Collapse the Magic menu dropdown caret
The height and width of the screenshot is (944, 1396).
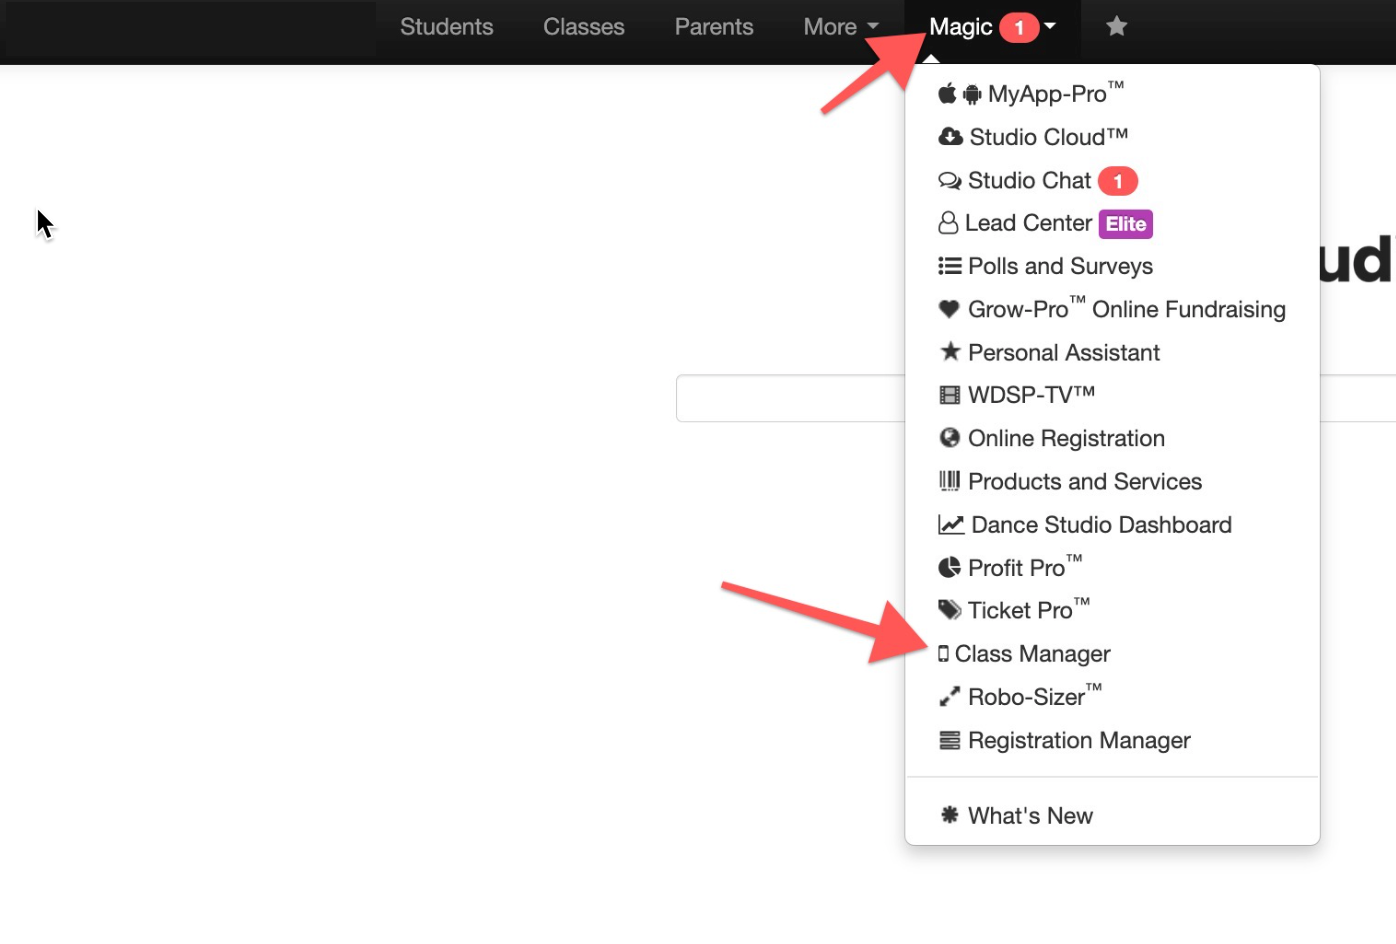click(1050, 26)
